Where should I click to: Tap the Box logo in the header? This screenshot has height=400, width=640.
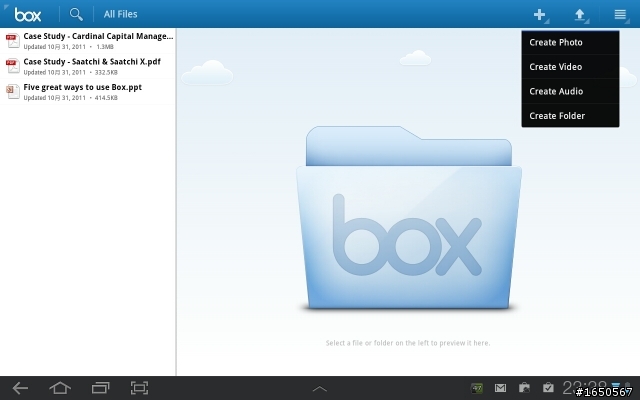click(x=28, y=15)
